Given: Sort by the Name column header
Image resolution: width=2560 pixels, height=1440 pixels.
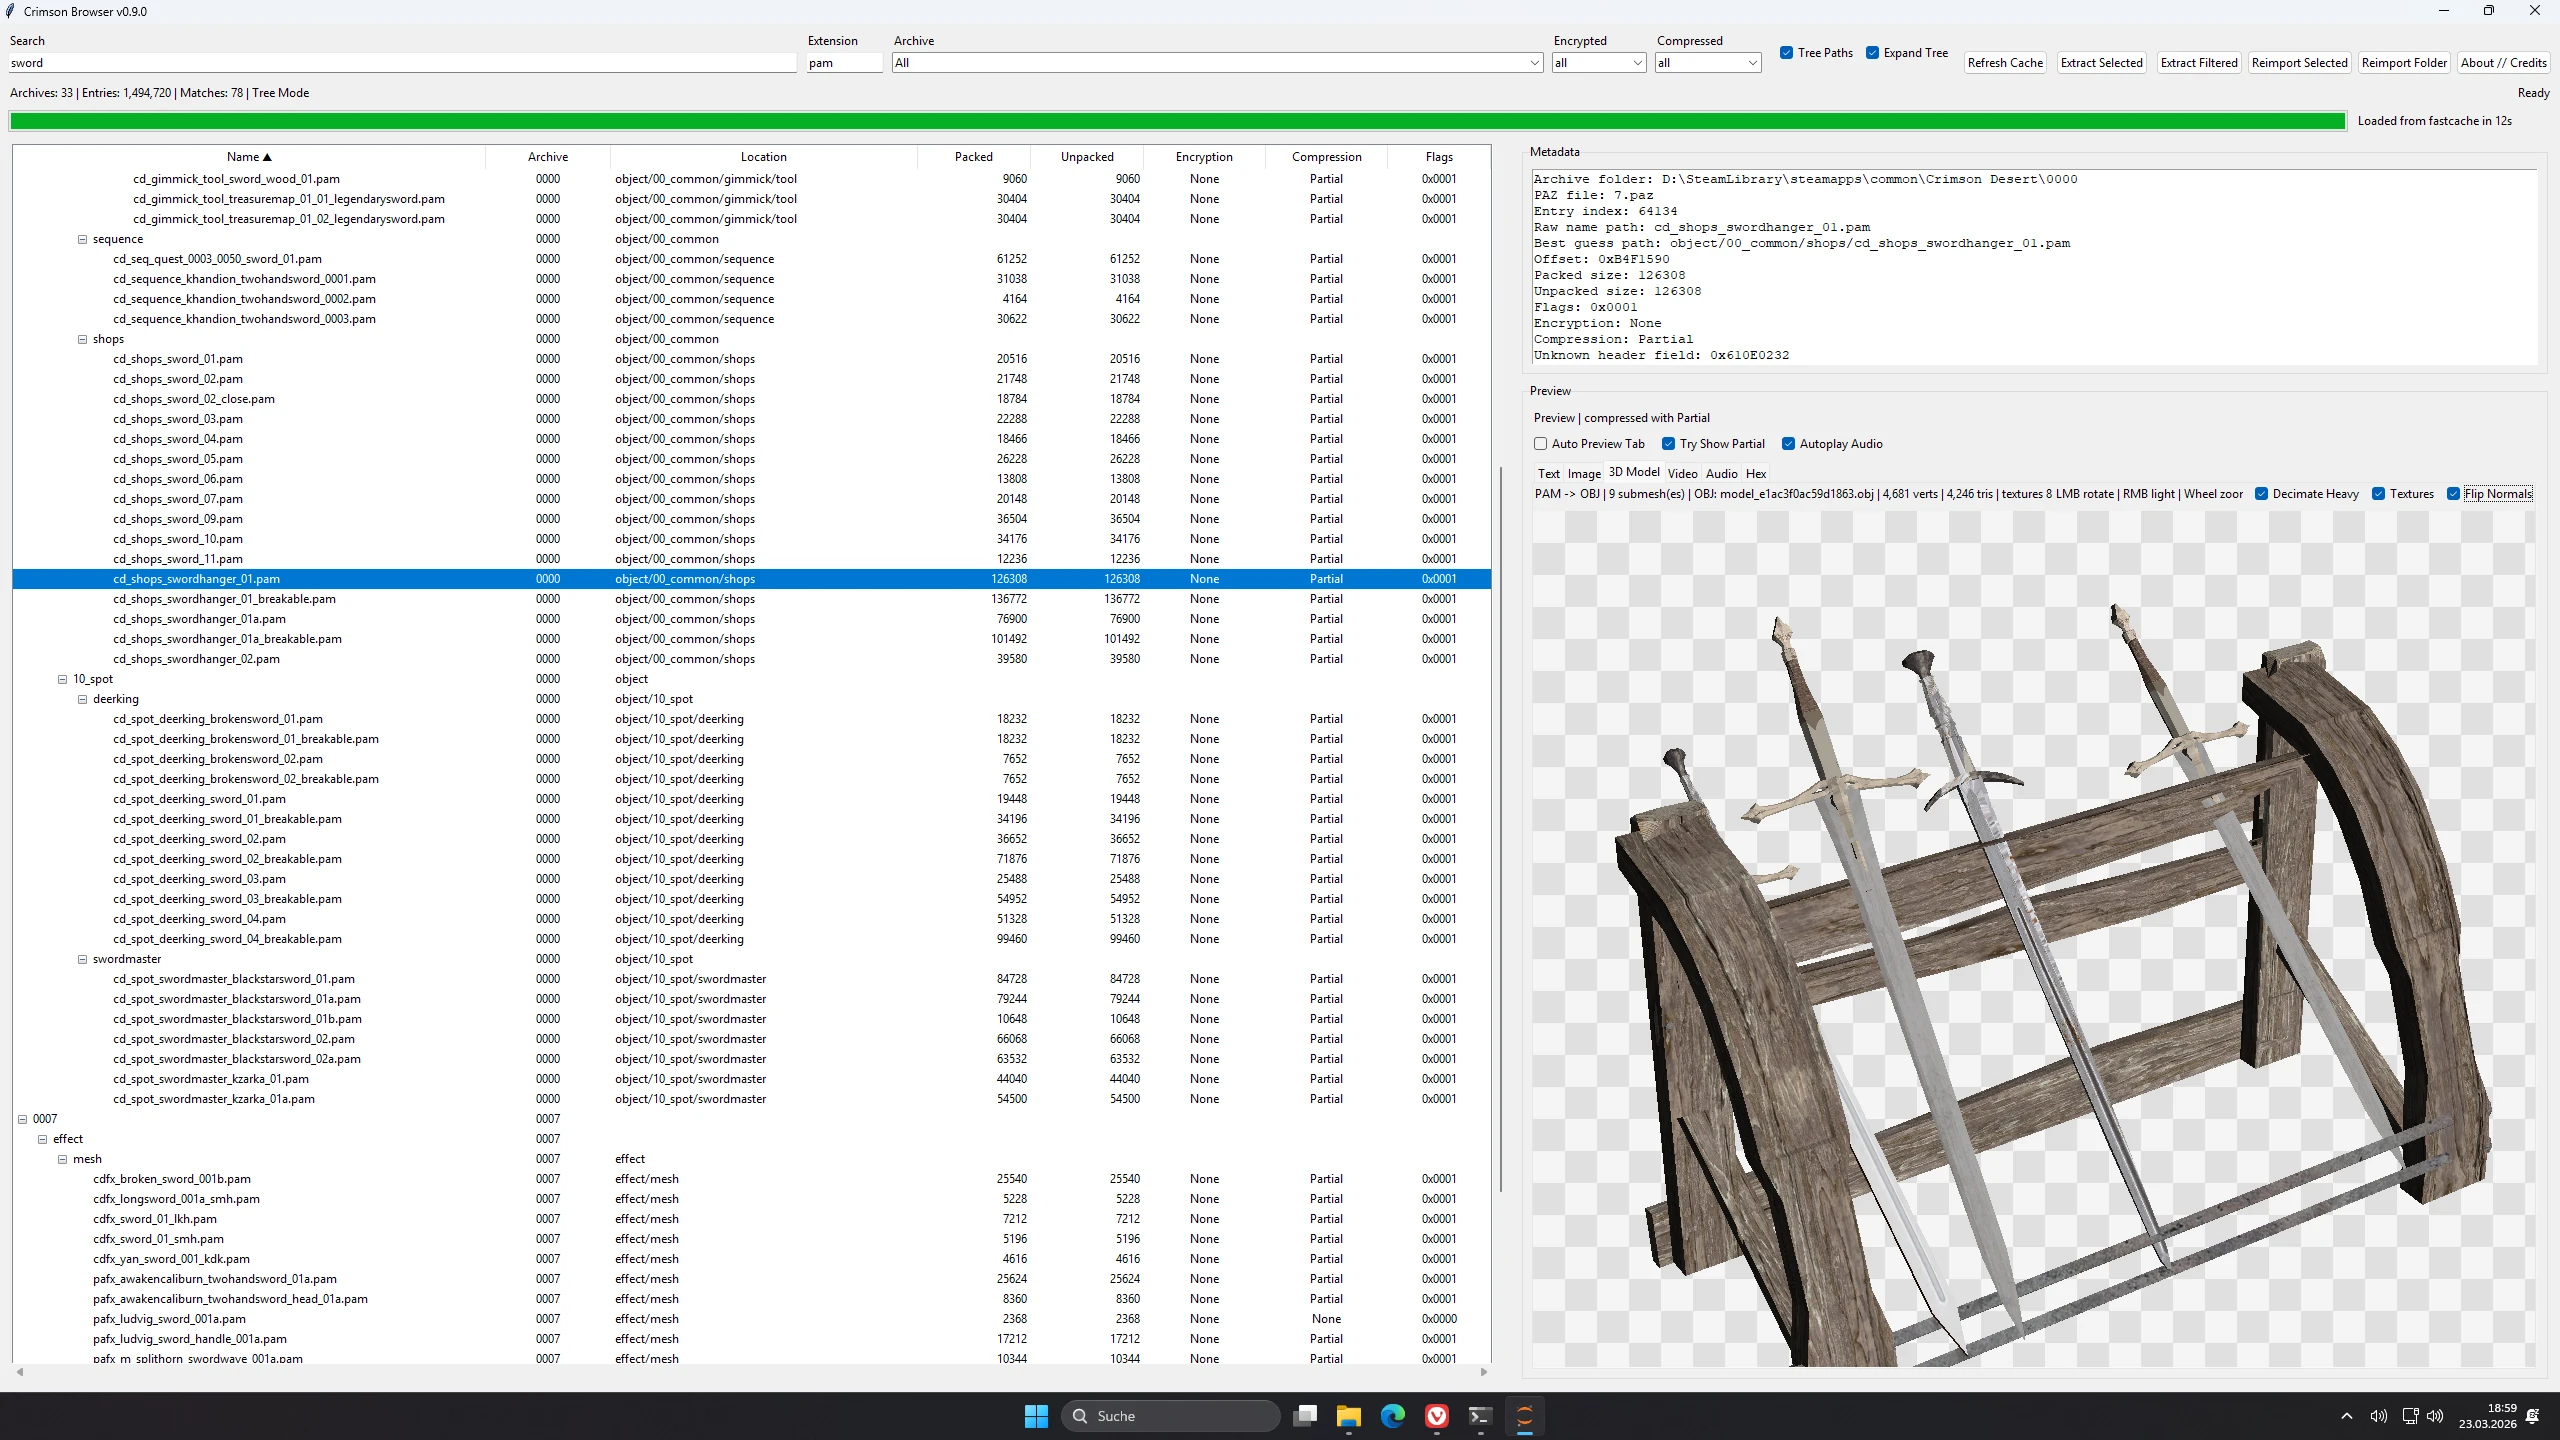Looking at the screenshot, I should (249, 157).
